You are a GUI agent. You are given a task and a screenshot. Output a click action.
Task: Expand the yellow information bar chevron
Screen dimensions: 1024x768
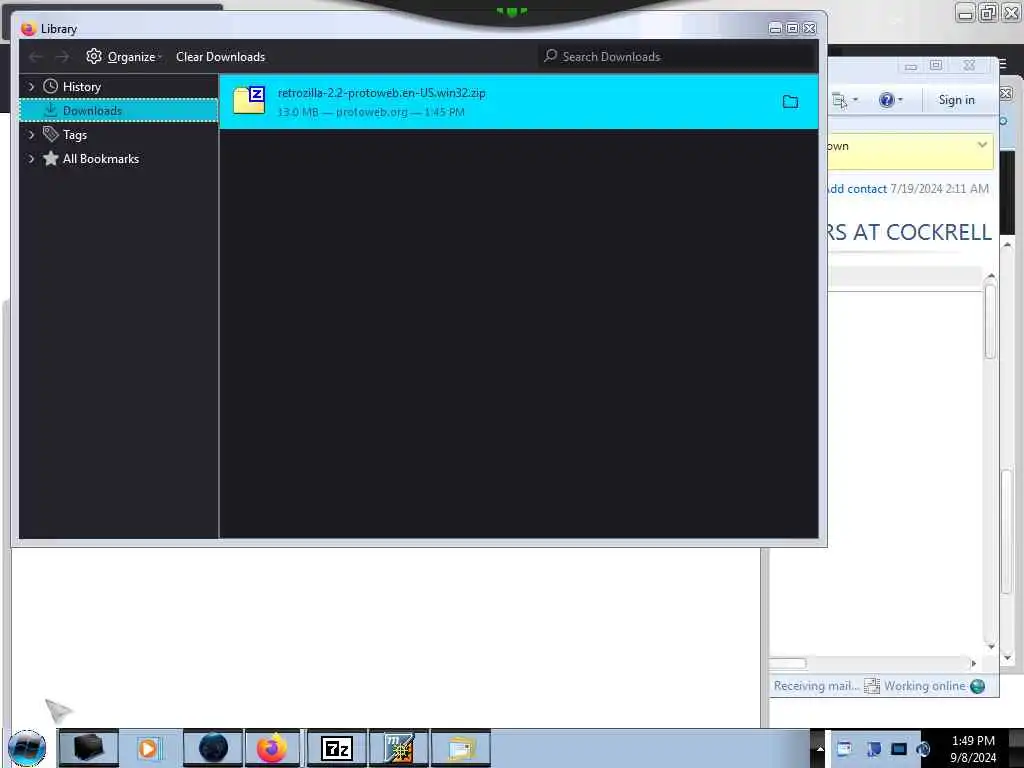coord(982,145)
